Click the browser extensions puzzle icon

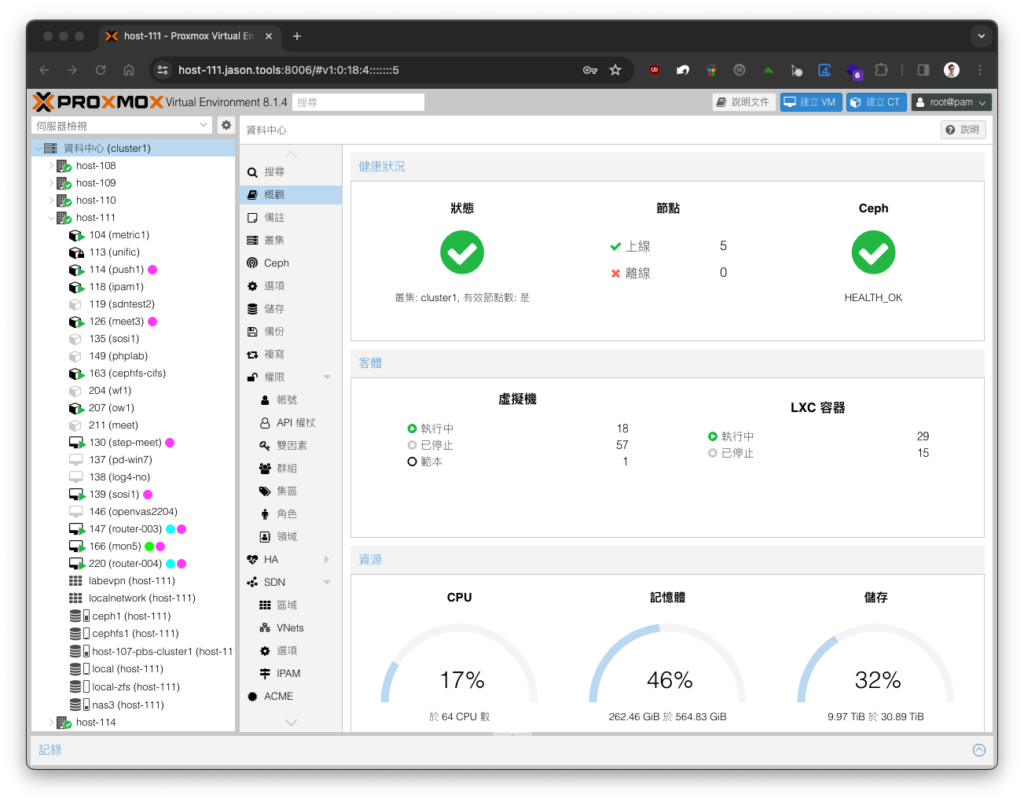tap(881, 70)
